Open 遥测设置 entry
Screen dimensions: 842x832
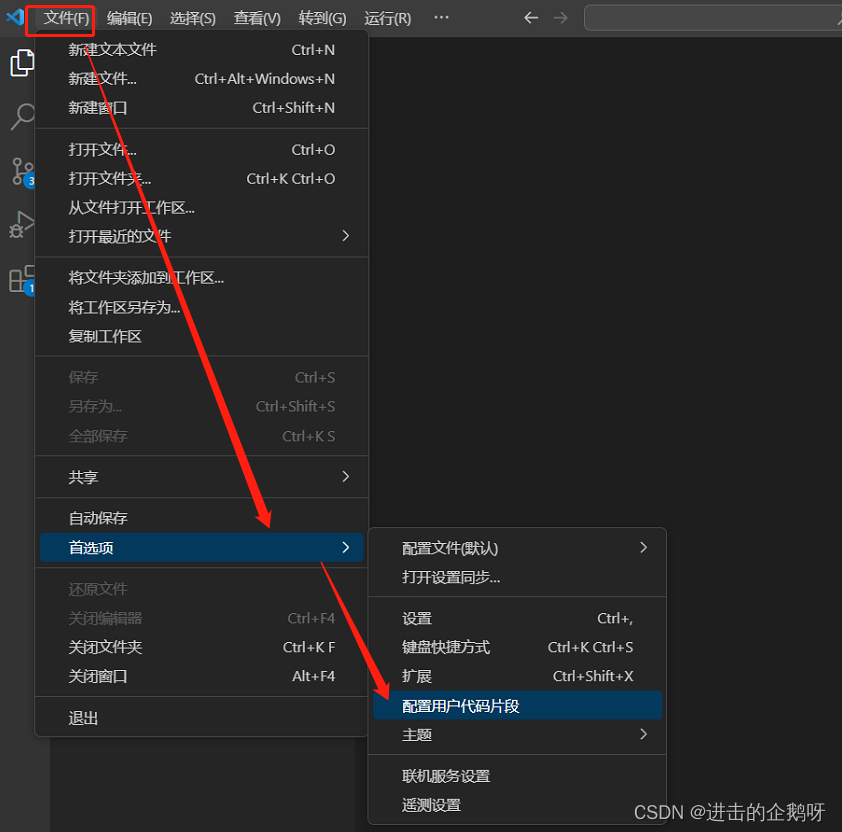[517, 805]
